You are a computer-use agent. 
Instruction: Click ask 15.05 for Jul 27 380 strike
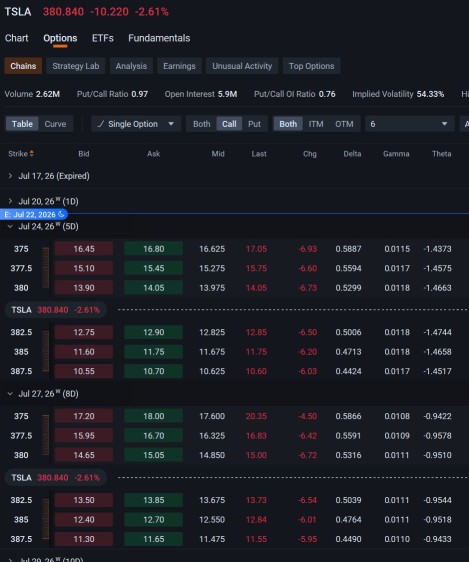coord(154,455)
